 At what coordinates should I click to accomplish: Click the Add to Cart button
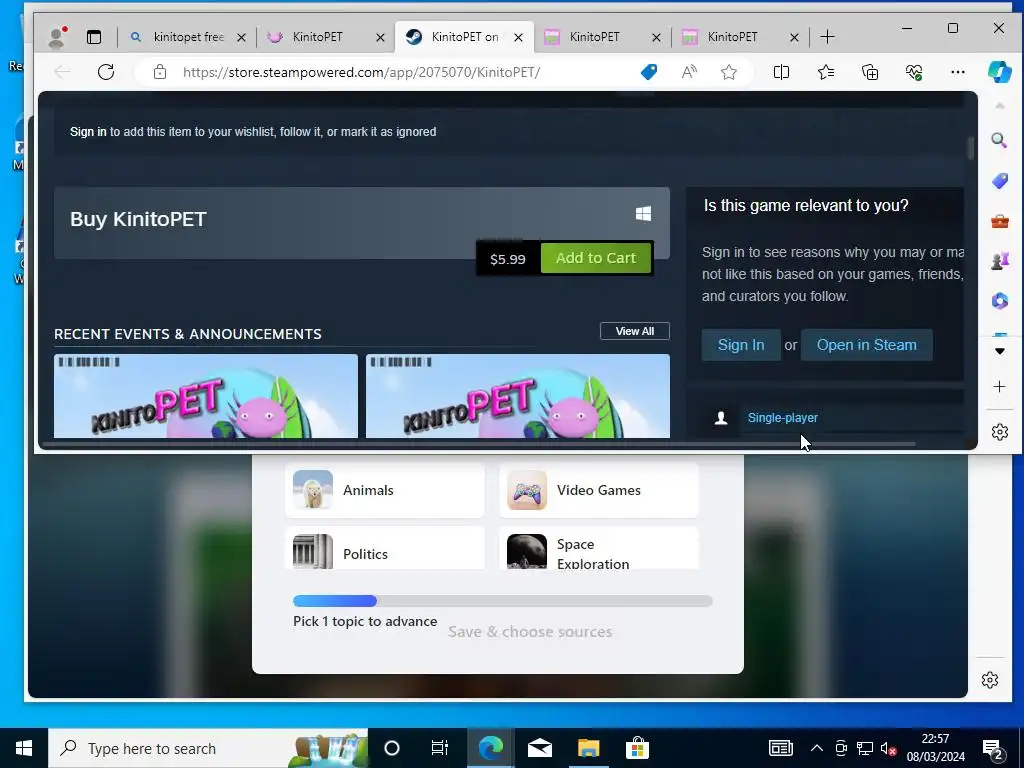596,258
